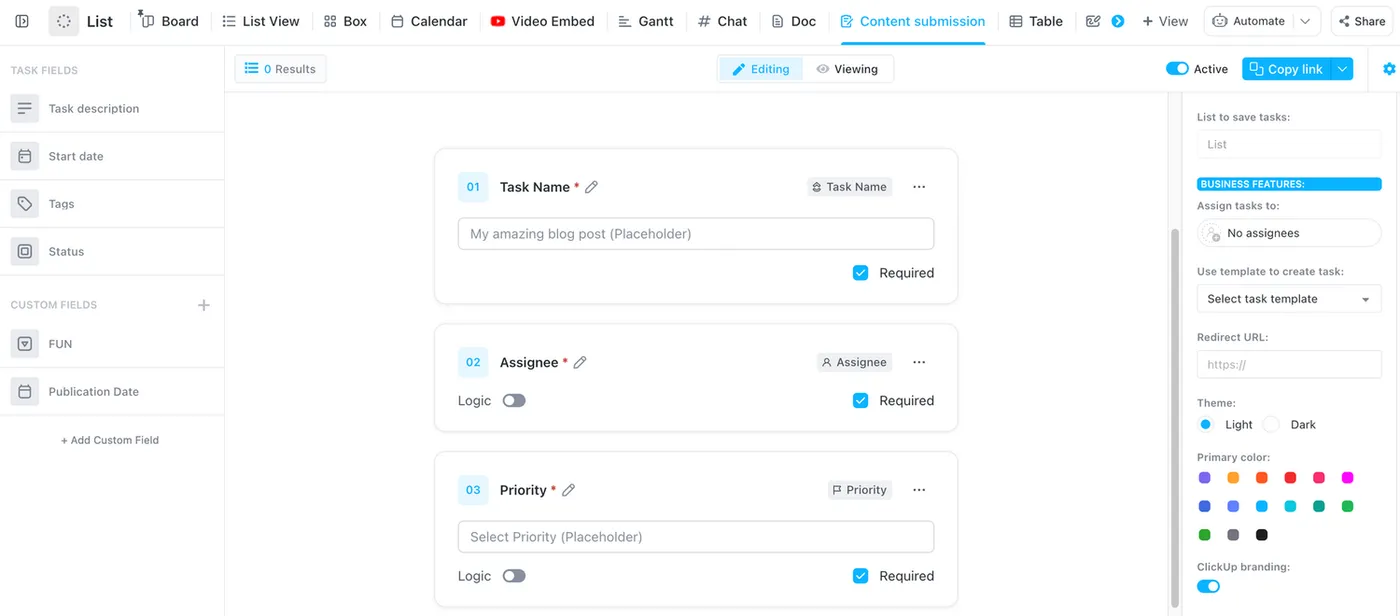
Task: Open the three-dot menu for Priority field
Action: click(x=919, y=490)
